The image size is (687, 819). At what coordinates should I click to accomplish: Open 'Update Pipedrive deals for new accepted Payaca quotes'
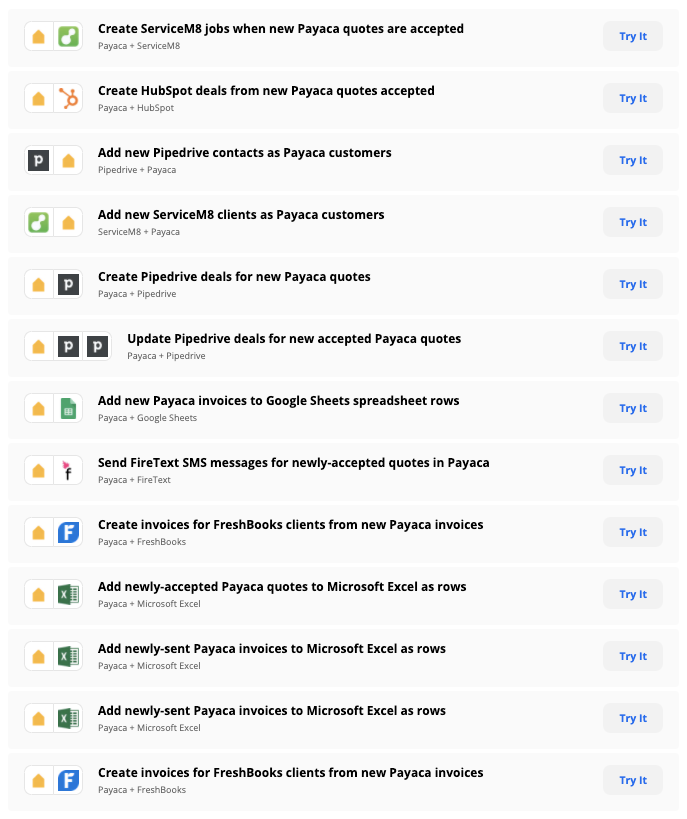[294, 338]
